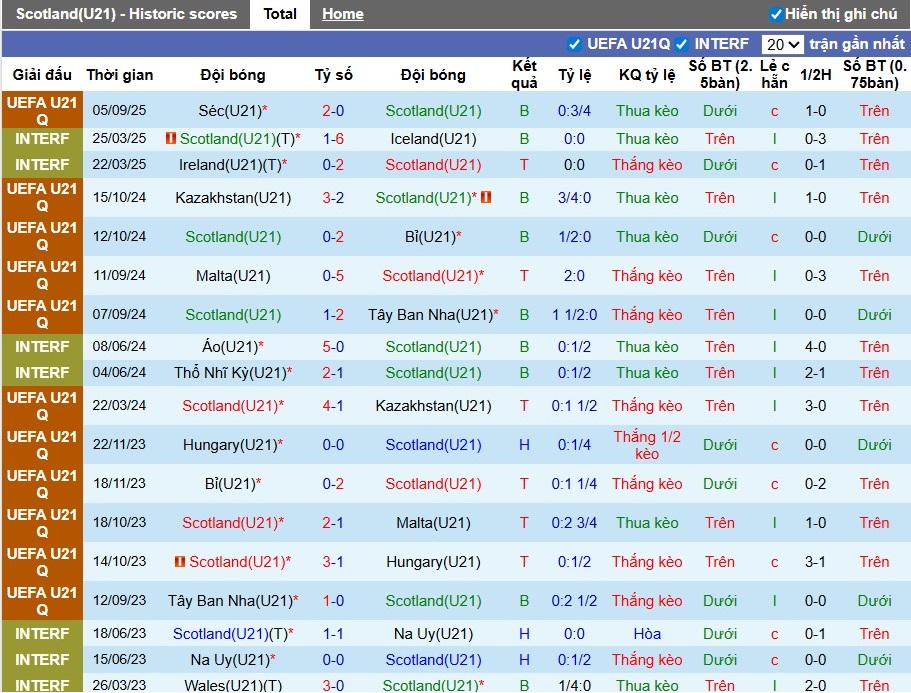Open Iceland(U21) team link

(433, 139)
